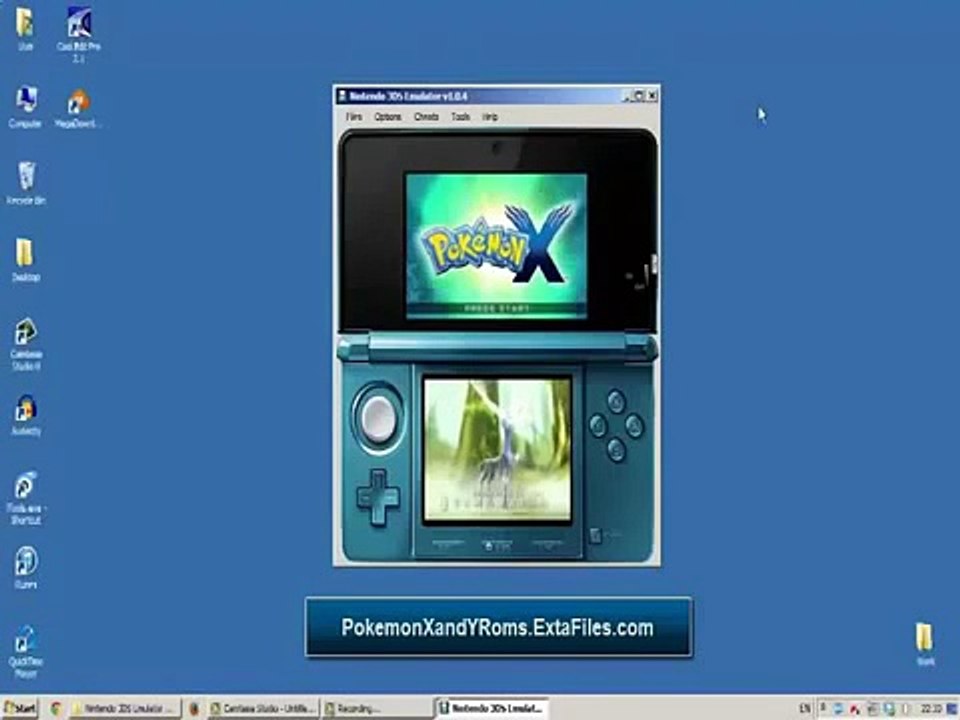Open the File menu in the emulator
The height and width of the screenshot is (720, 960).
[354, 116]
